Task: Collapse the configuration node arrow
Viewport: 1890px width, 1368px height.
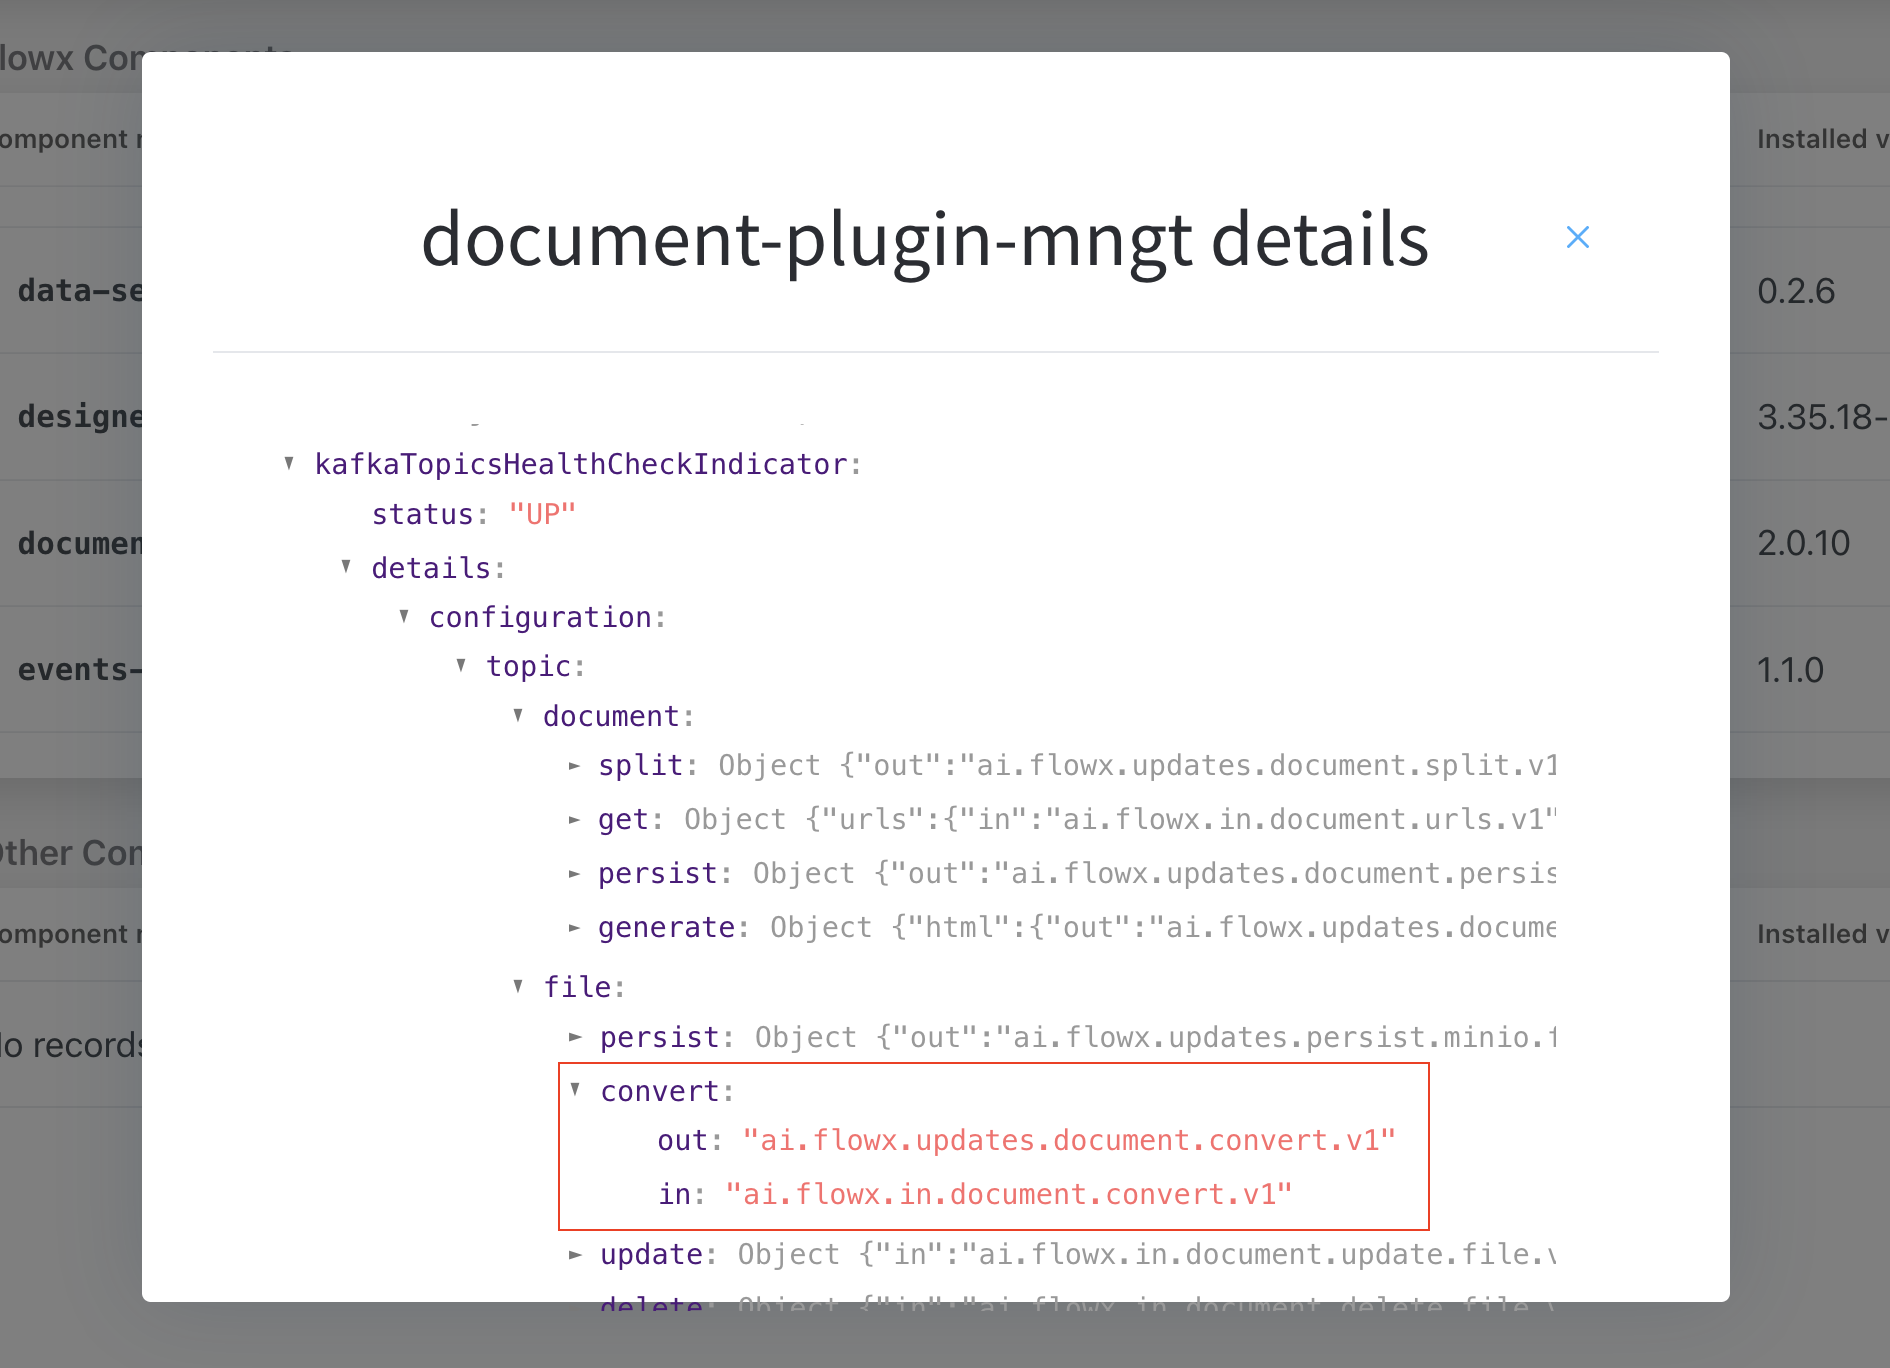Action: tap(404, 616)
